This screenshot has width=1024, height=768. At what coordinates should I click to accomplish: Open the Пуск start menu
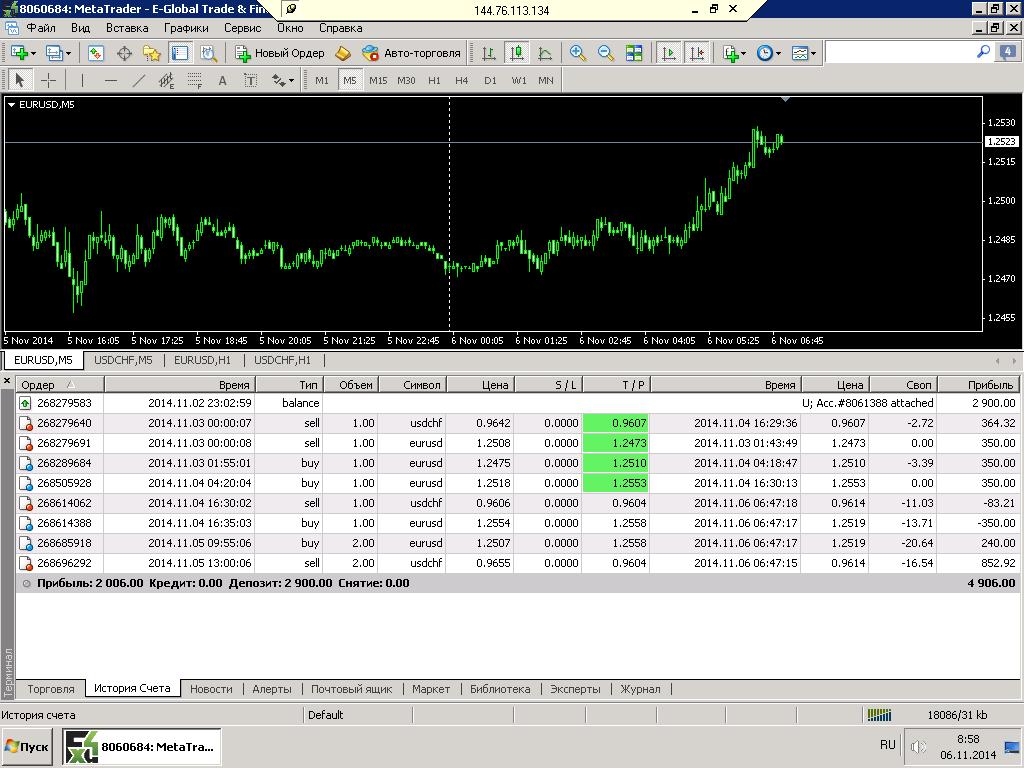tap(26, 746)
